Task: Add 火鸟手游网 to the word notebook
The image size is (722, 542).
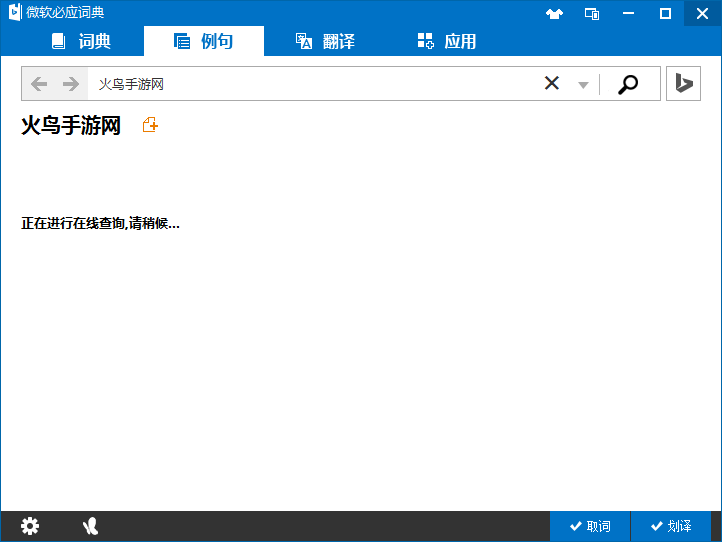Action: tap(150, 125)
